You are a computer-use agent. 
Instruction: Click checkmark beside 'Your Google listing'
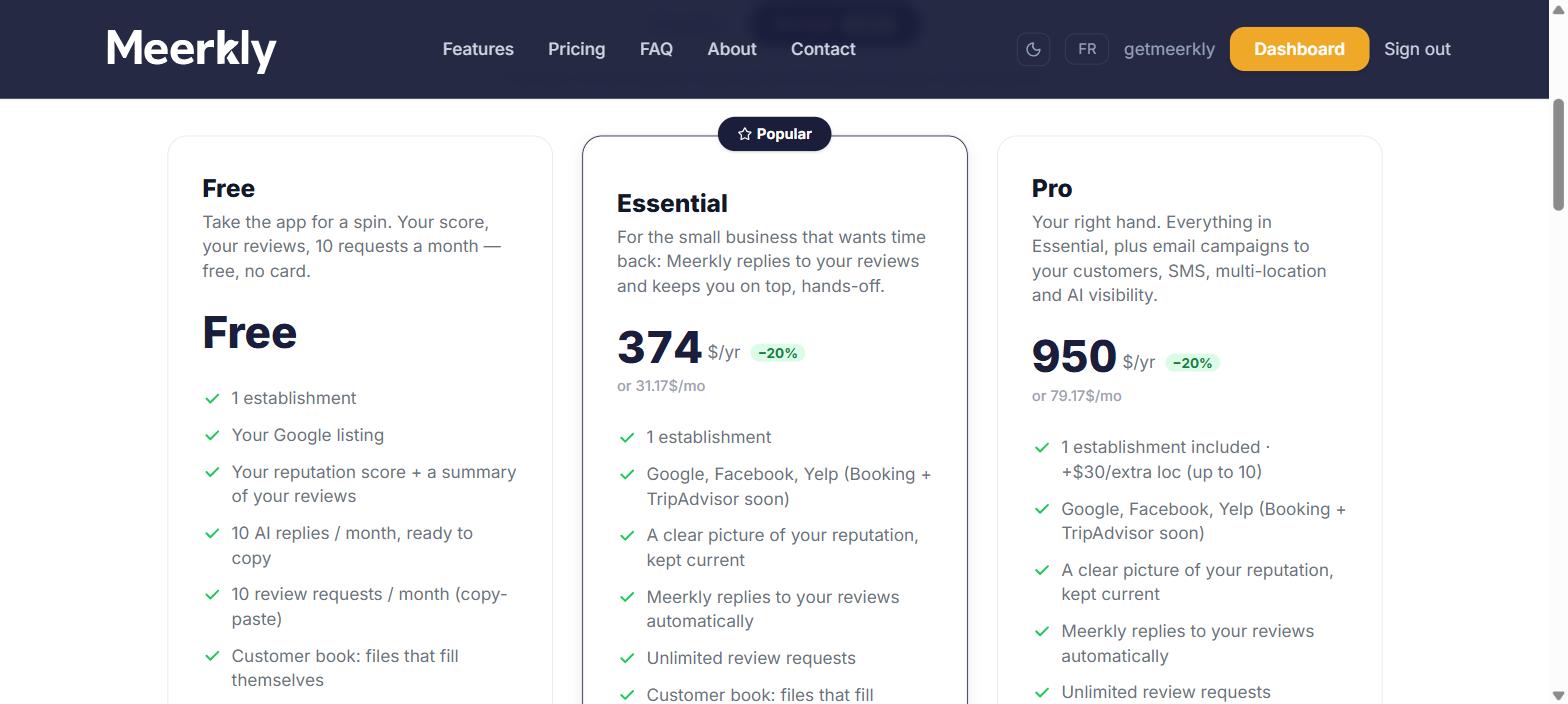212,435
